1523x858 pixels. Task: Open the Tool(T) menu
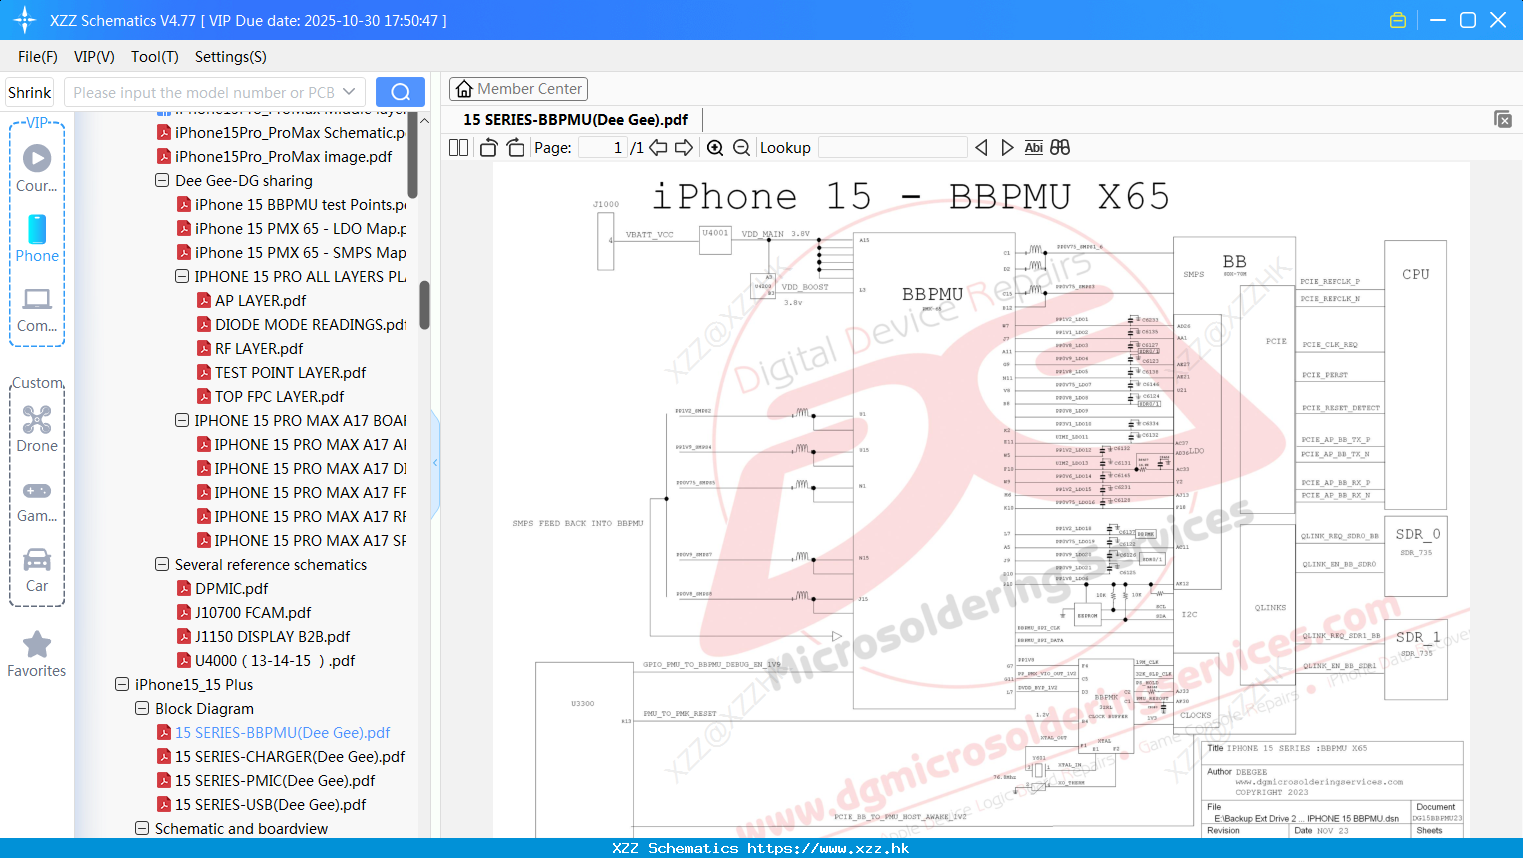tap(155, 57)
